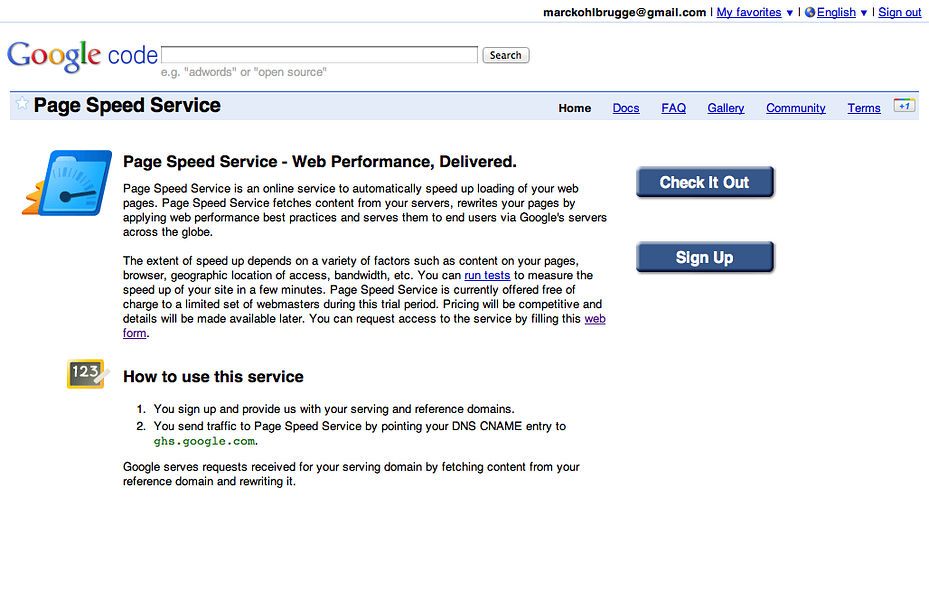Open the Gallery tab
Viewport: 929px width, 600px height.
(725, 108)
